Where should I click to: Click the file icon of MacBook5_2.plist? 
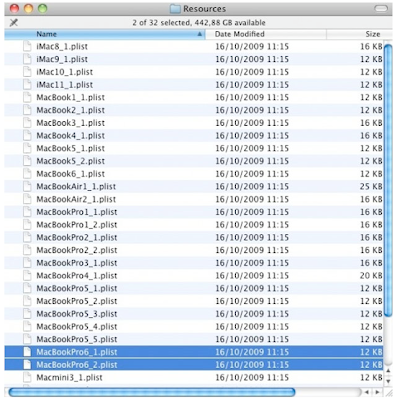(27, 161)
